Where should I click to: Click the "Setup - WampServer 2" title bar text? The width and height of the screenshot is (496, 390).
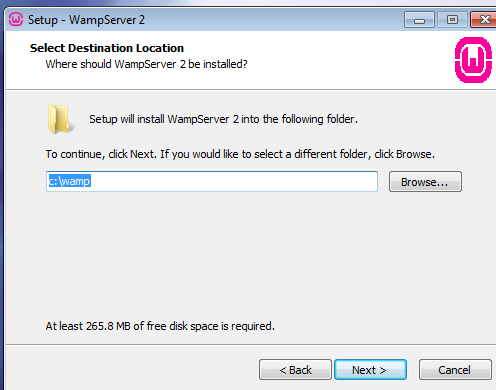[x=86, y=20]
